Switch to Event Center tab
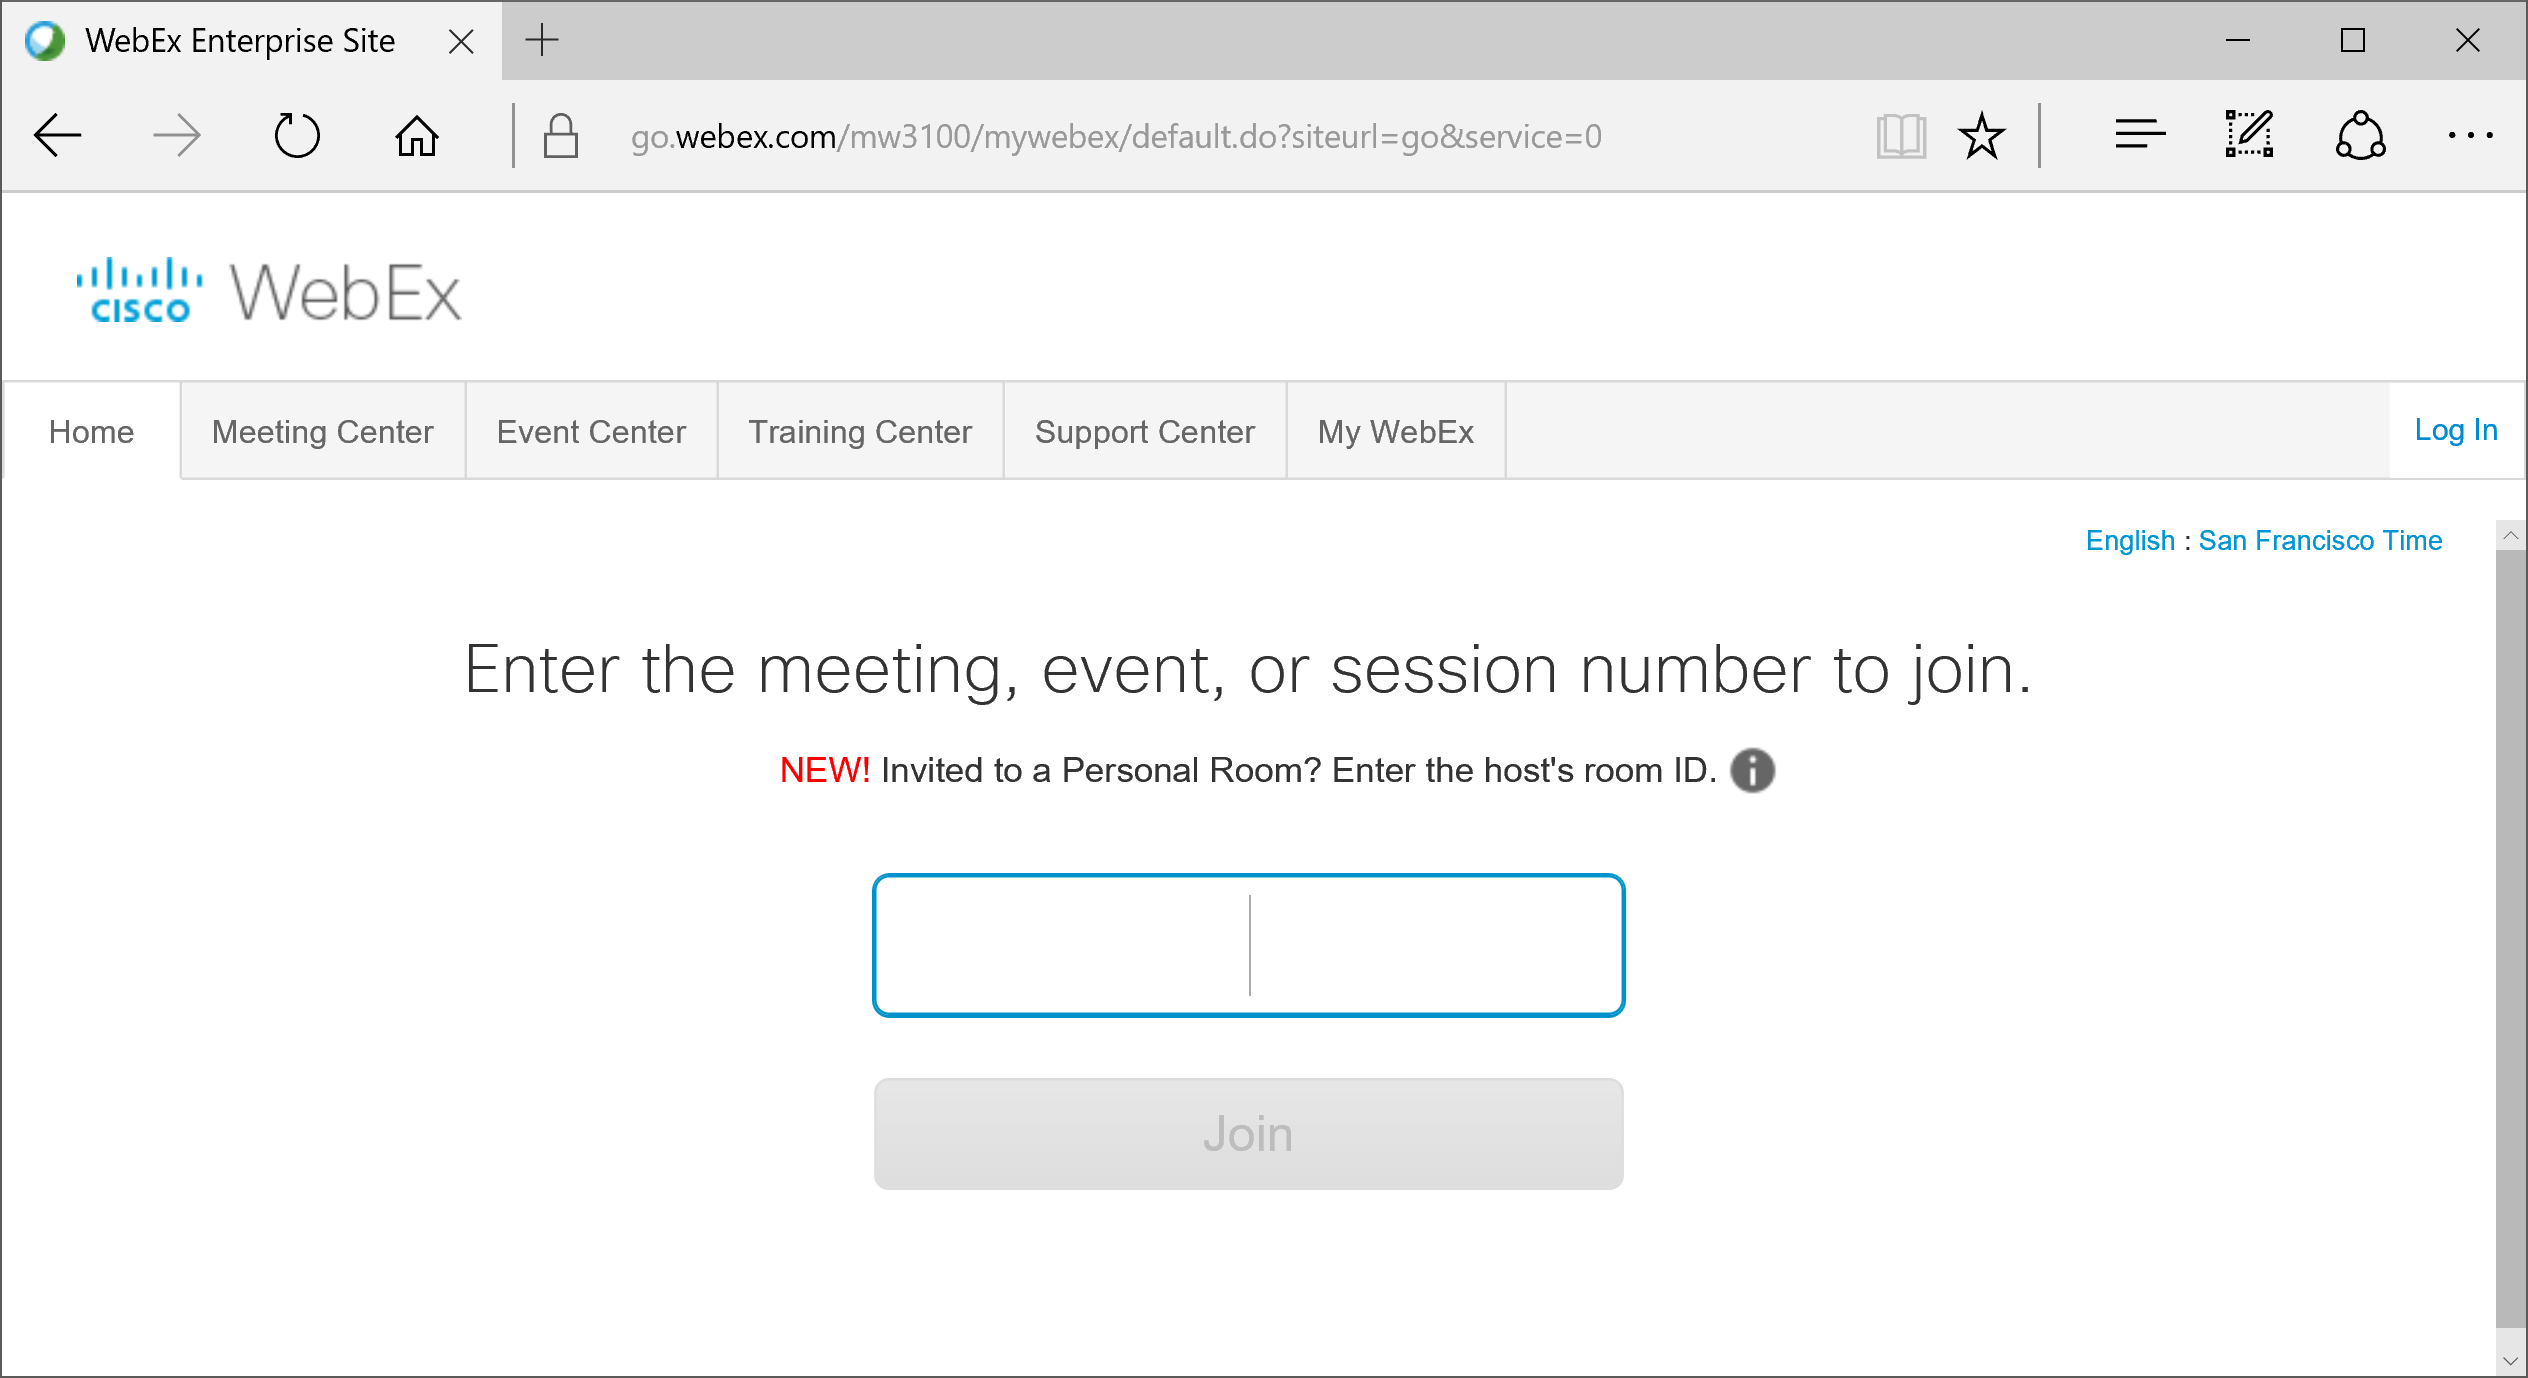Viewport: 2528px width, 1378px height. pos(591,432)
